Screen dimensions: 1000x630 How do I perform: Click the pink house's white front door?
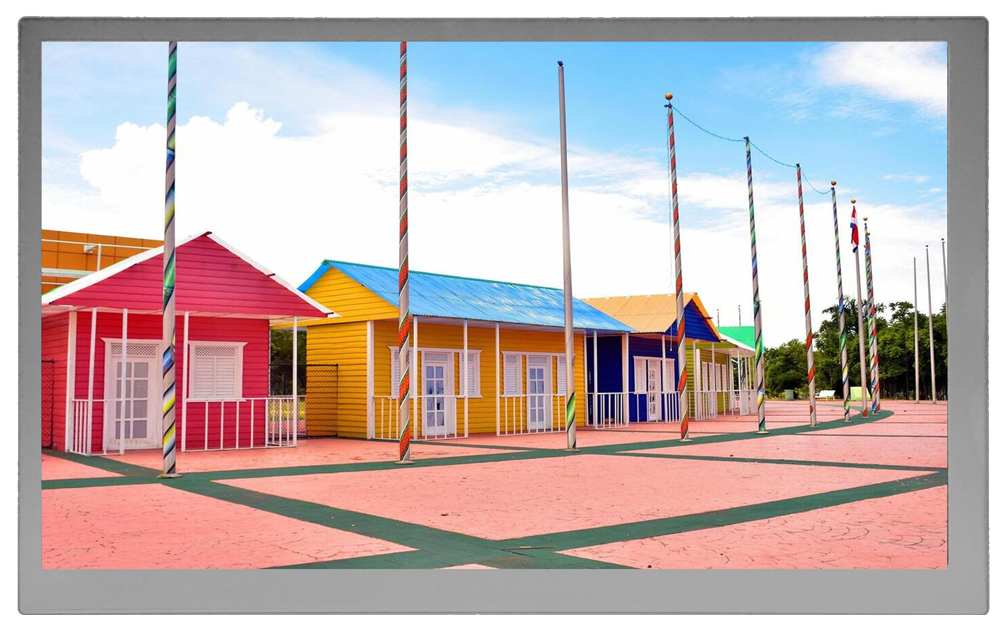point(132,395)
